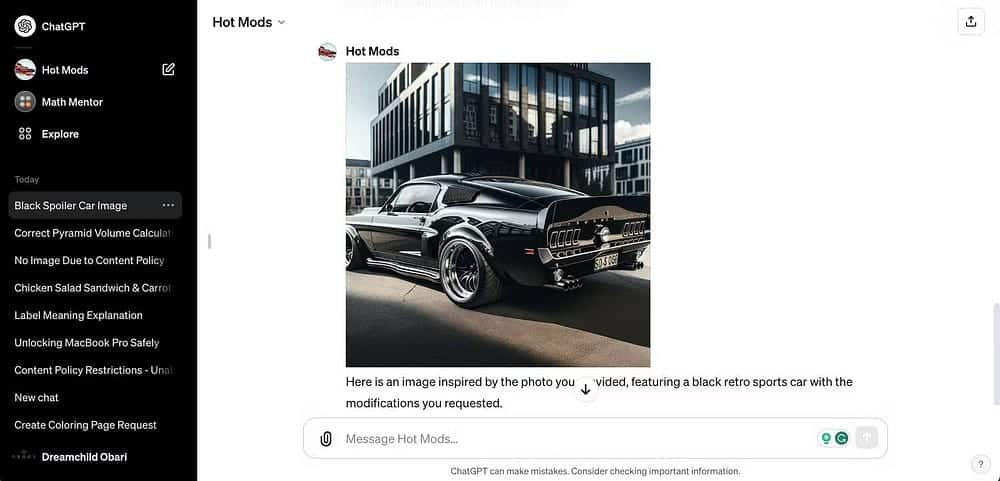Screen dimensions: 1000x481
Task: Click the green lightbulb extension icon
Action: [x=826, y=438]
